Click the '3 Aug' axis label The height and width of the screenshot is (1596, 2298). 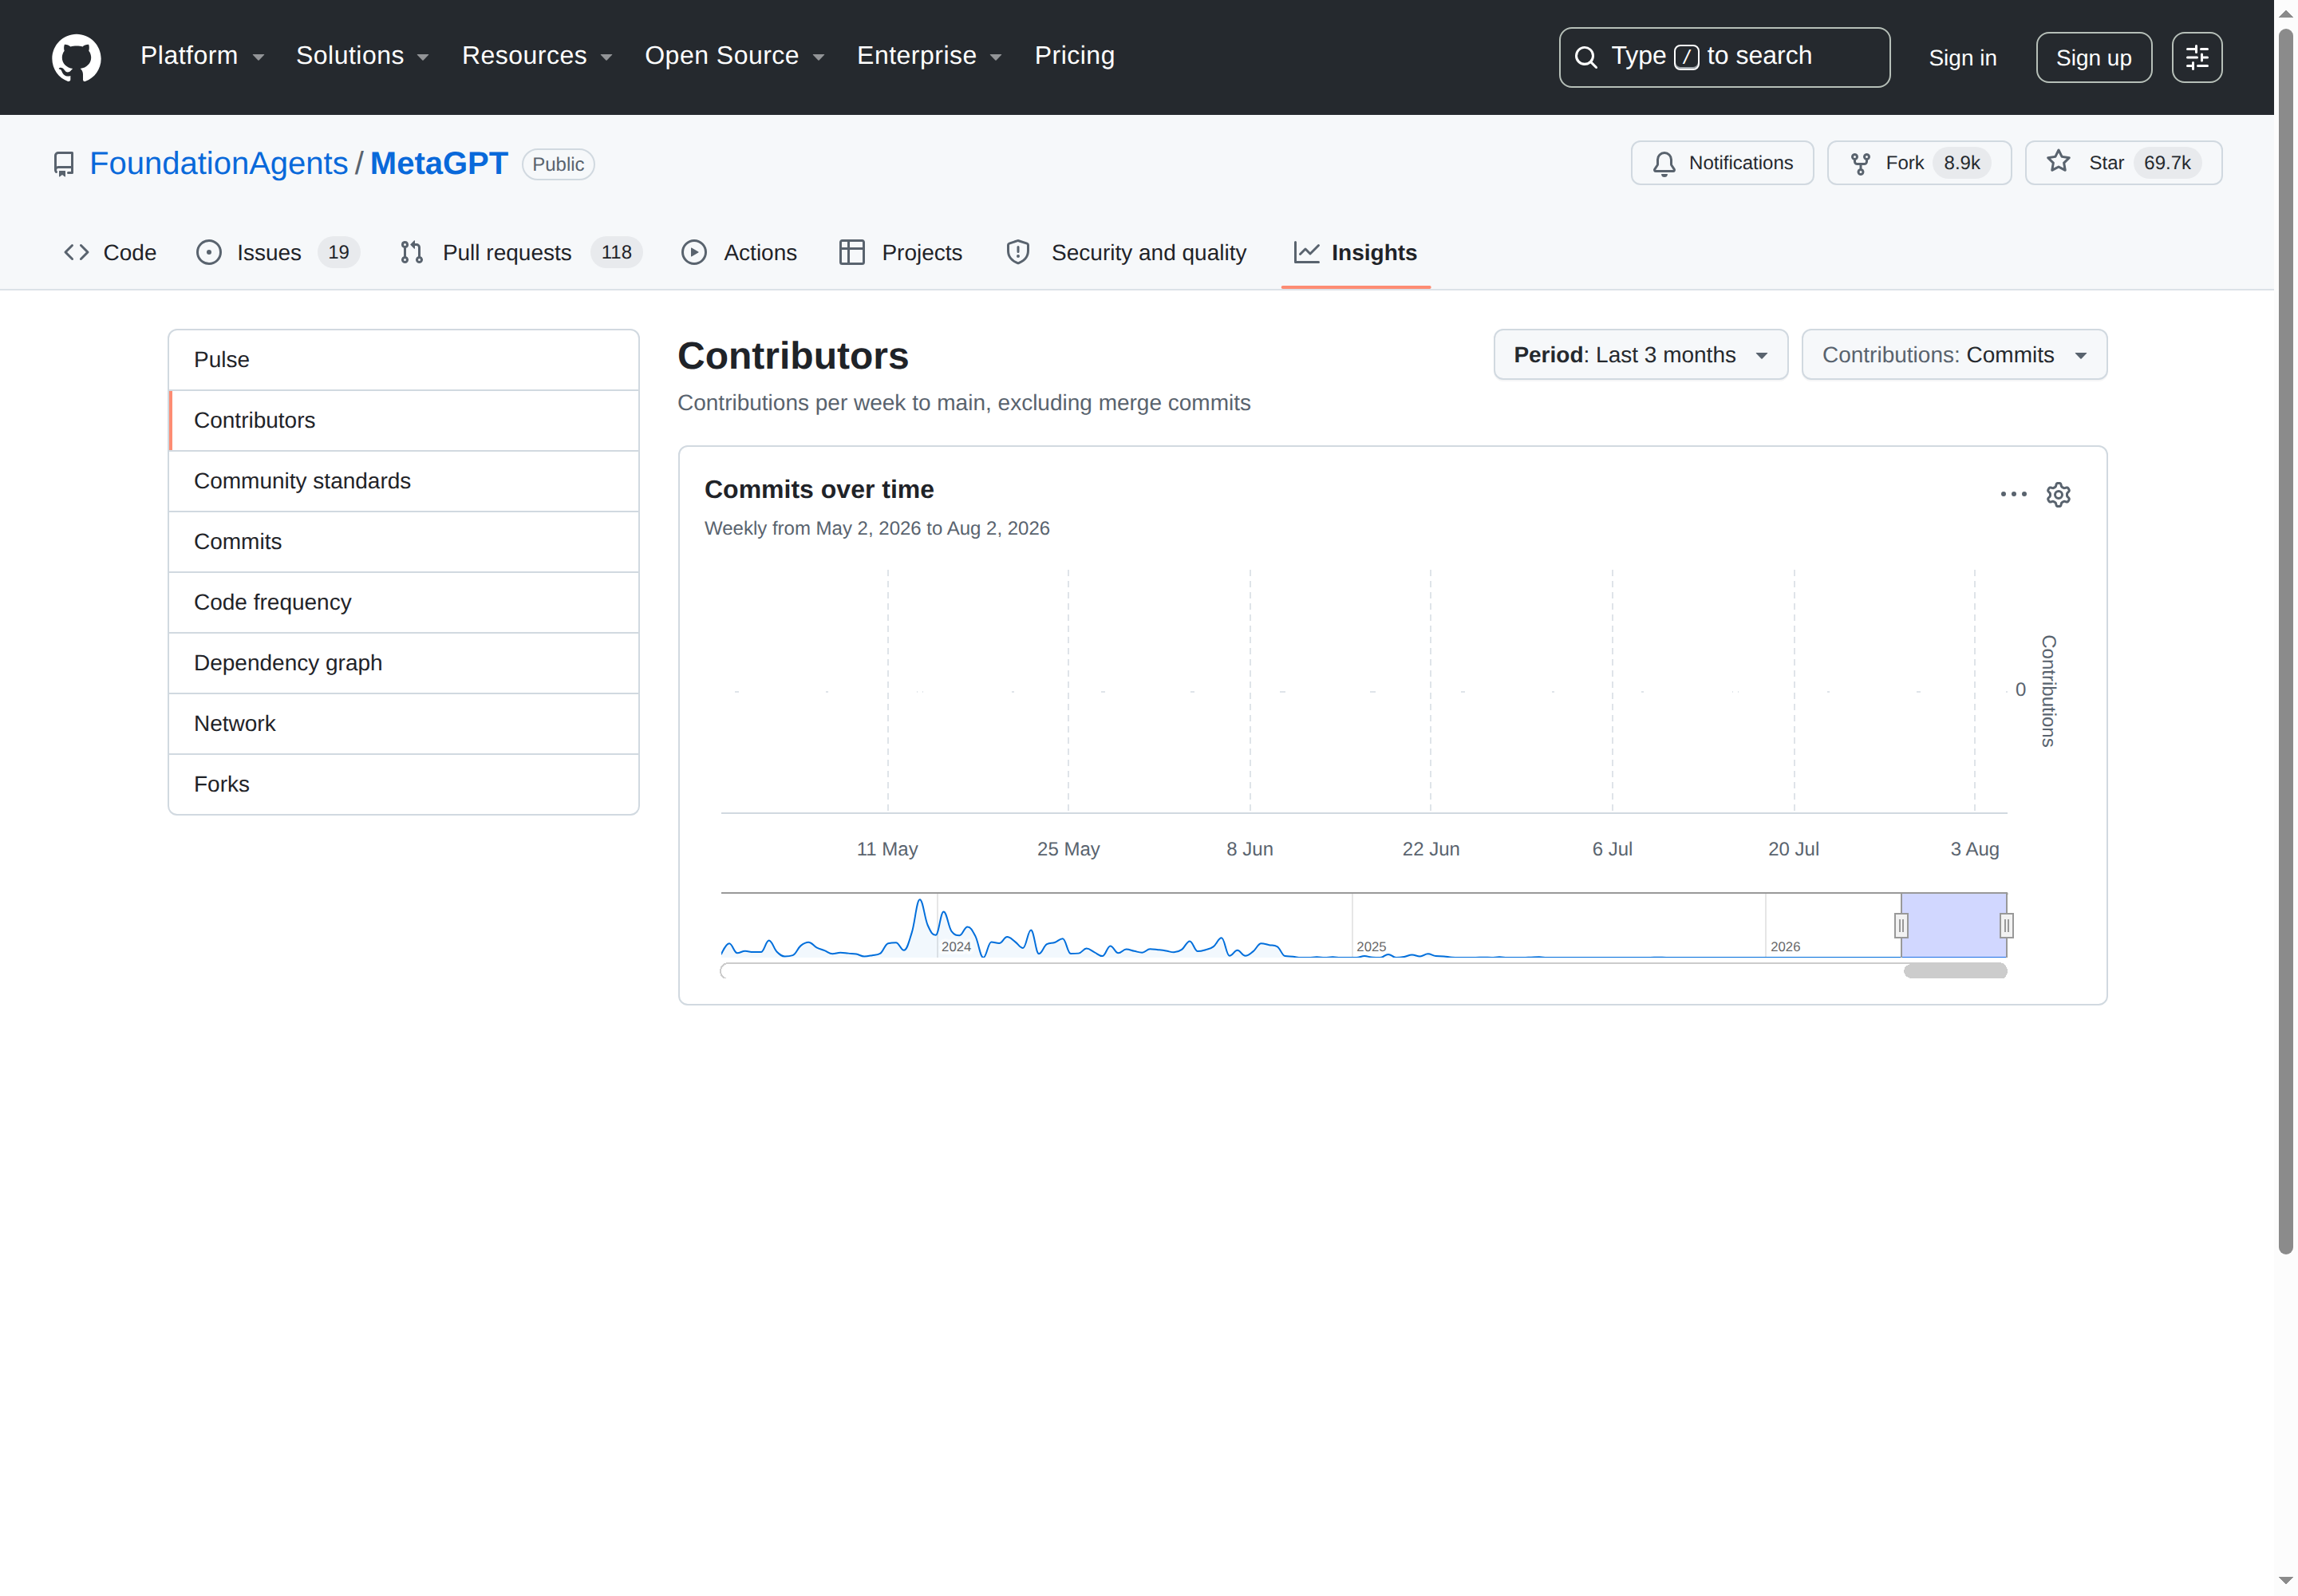(x=1974, y=849)
